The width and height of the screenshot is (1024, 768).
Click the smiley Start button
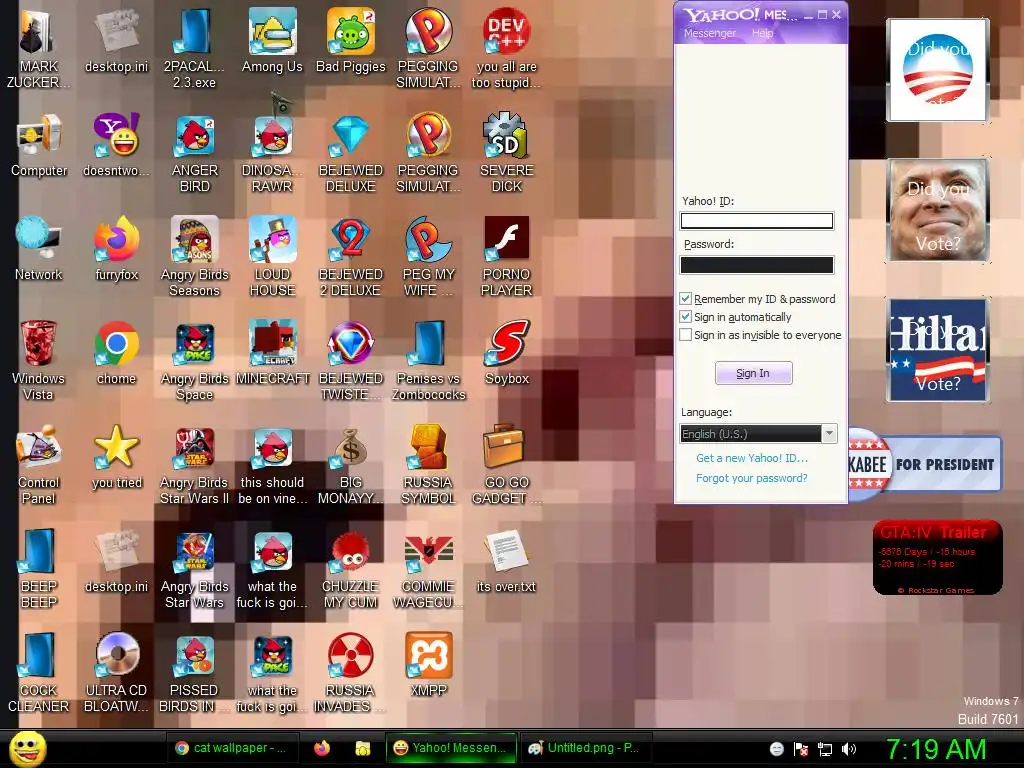click(27, 748)
